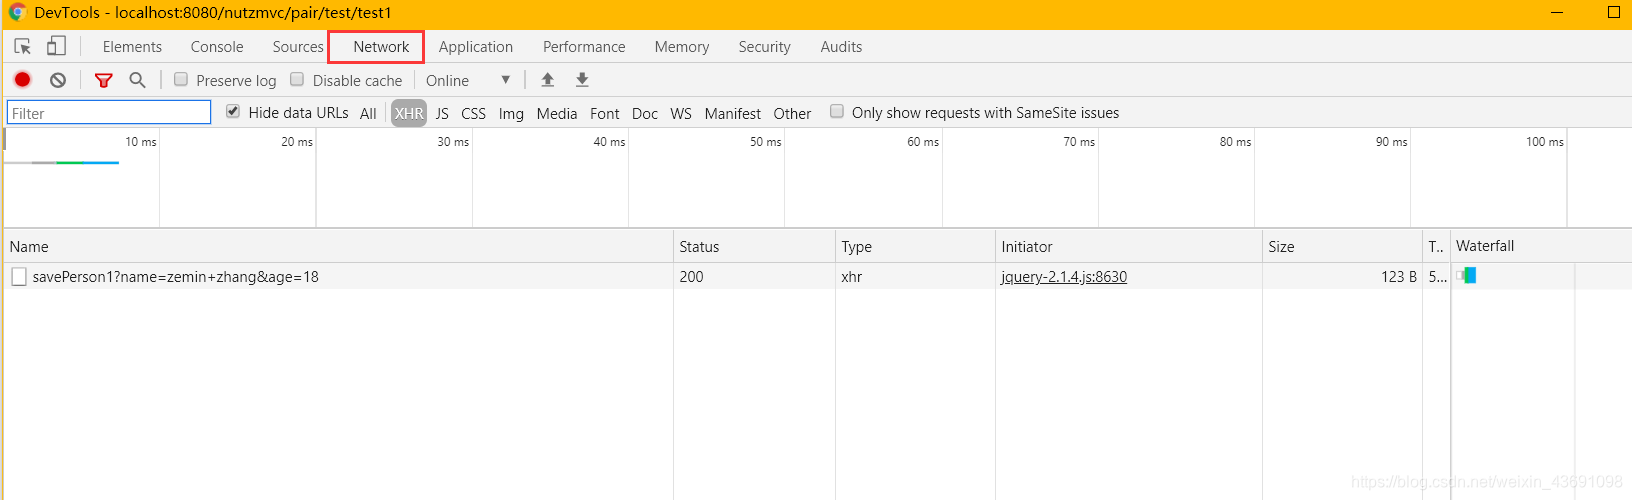Filter requests by Font
The width and height of the screenshot is (1632, 500).
coord(605,113)
